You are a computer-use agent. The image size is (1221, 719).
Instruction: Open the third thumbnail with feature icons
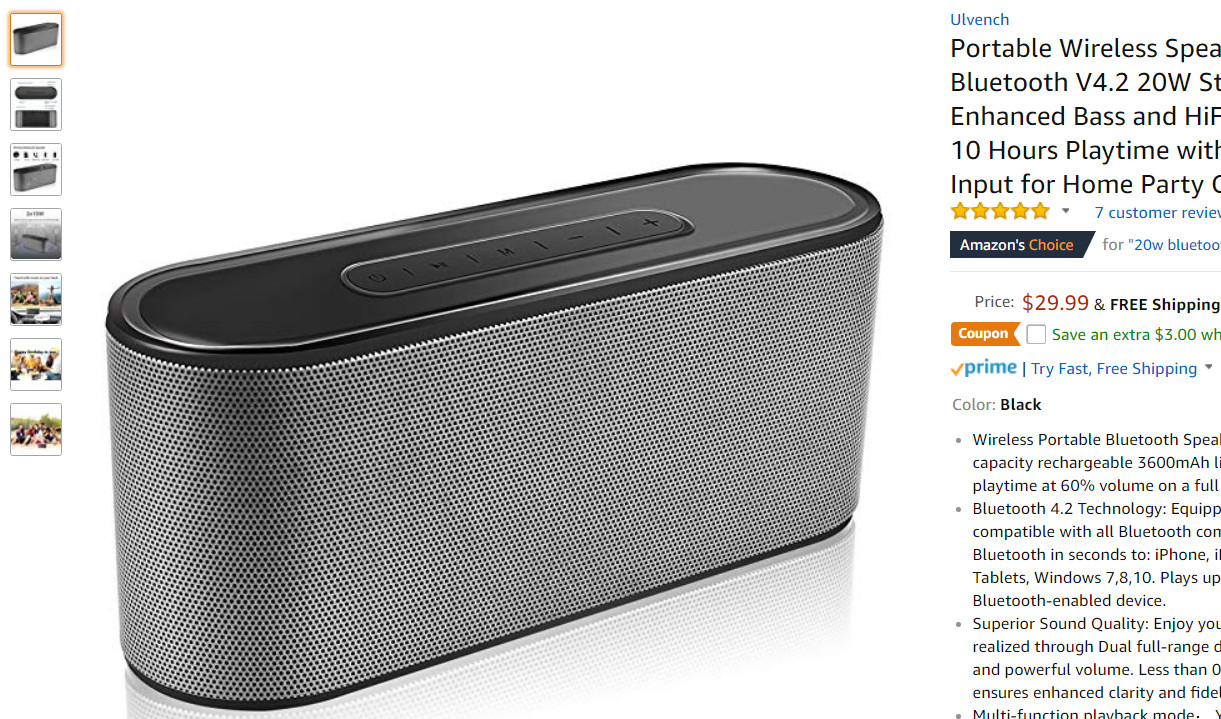pos(36,169)
